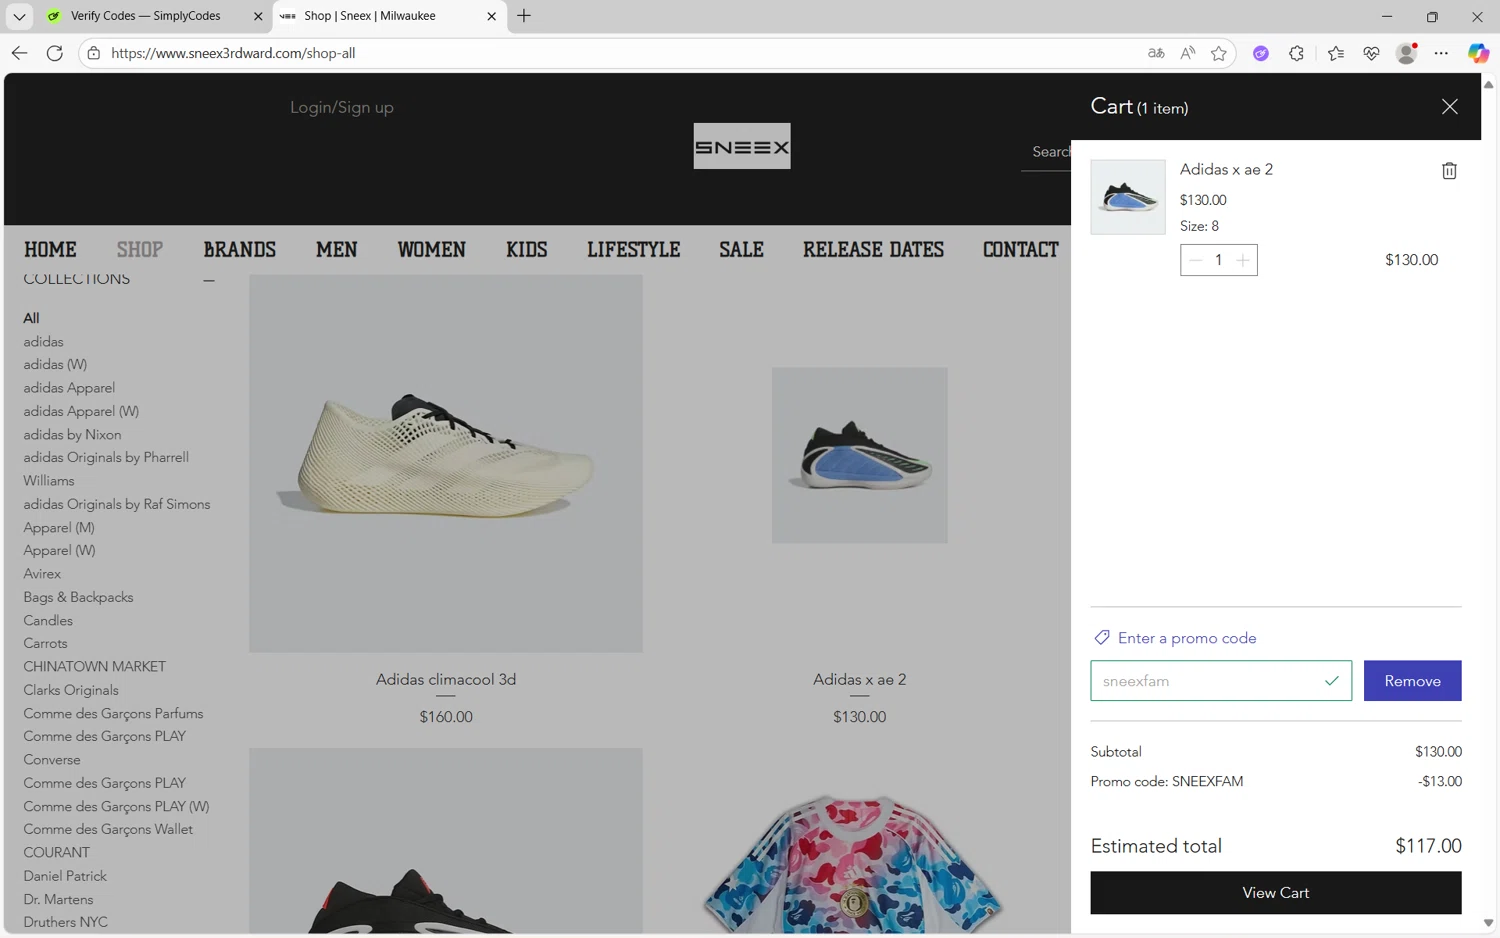Click the Enter a promo code link

[1187, 638]
